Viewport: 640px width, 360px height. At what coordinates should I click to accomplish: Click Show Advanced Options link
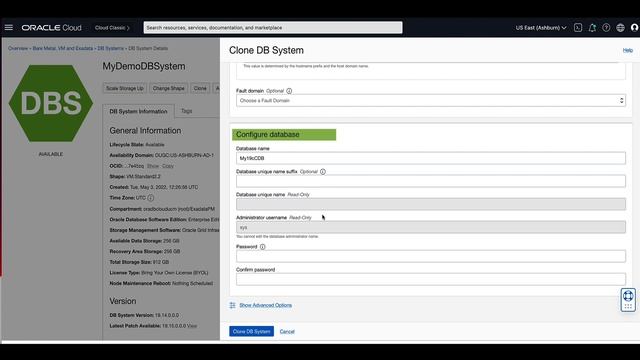[x=265, y=305]
